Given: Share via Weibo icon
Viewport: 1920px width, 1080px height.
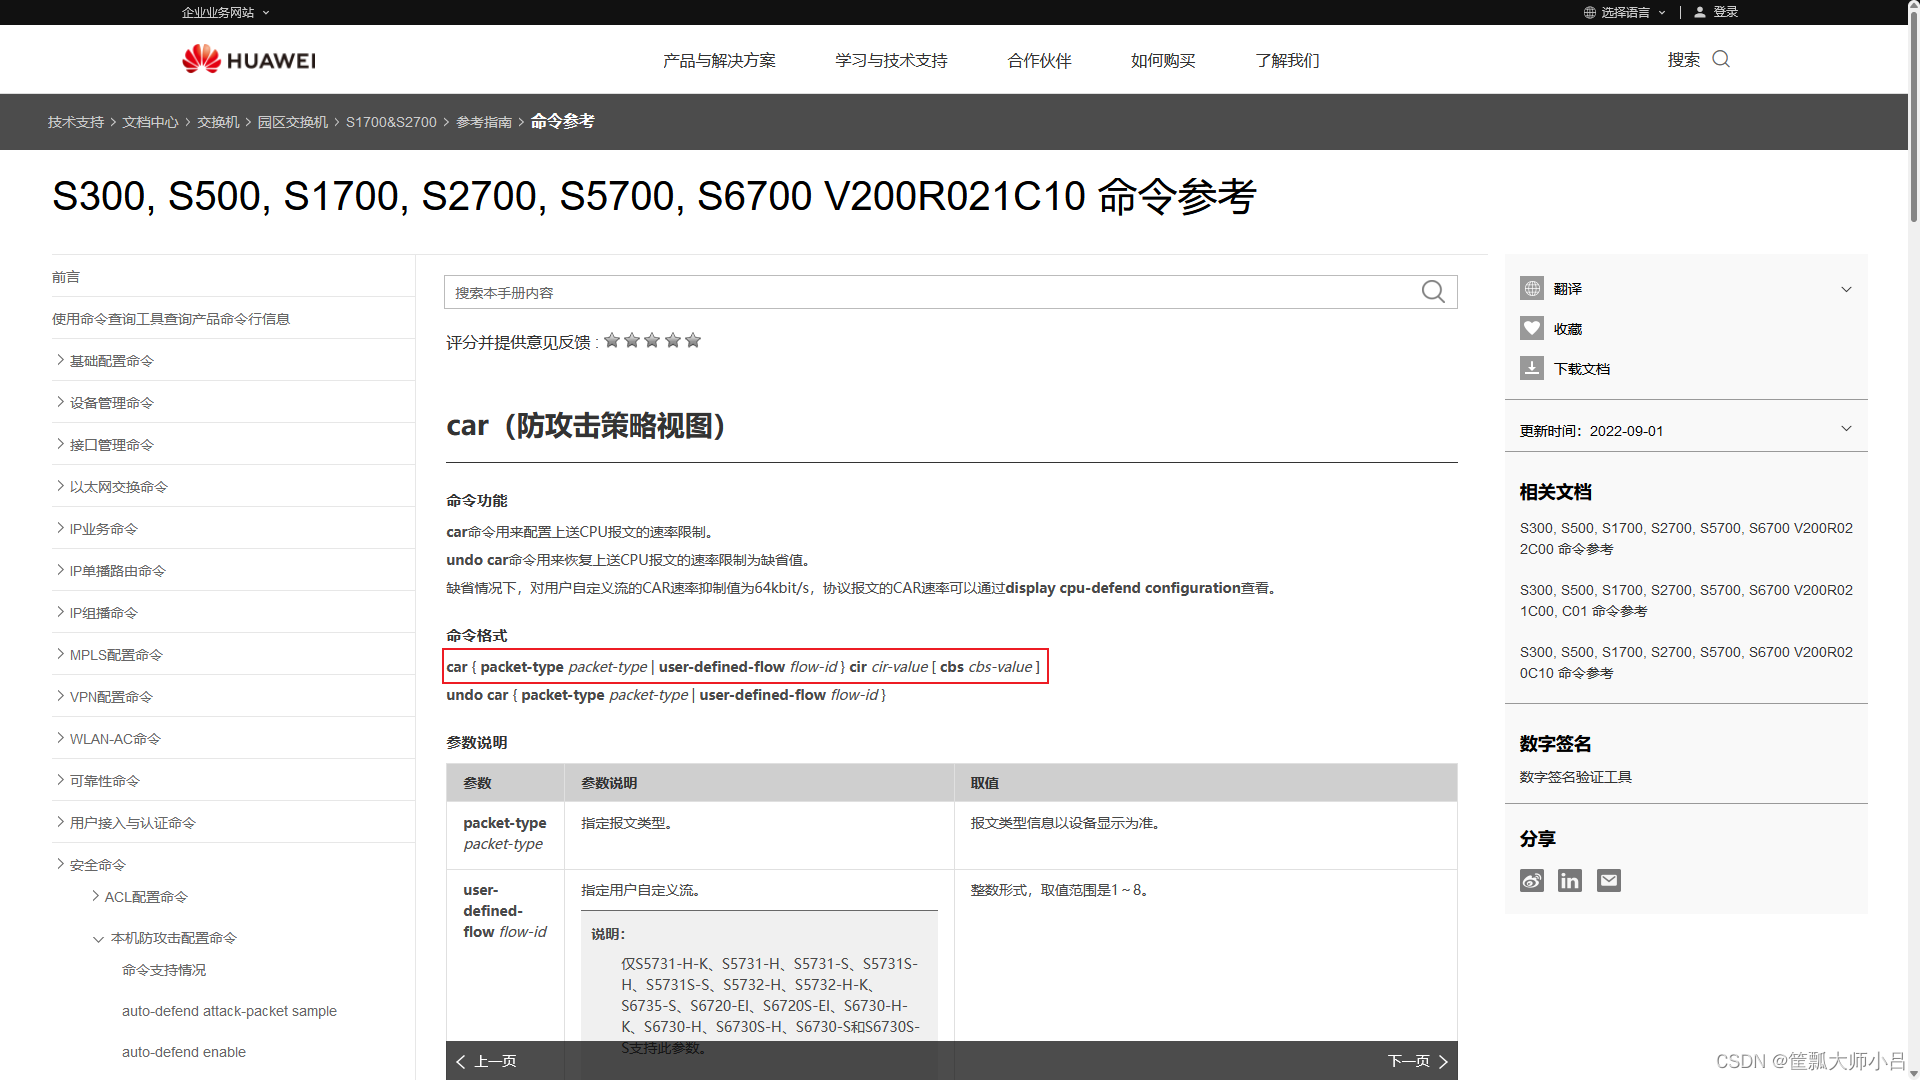Looking at the screenshot, I should (1532, 880).
